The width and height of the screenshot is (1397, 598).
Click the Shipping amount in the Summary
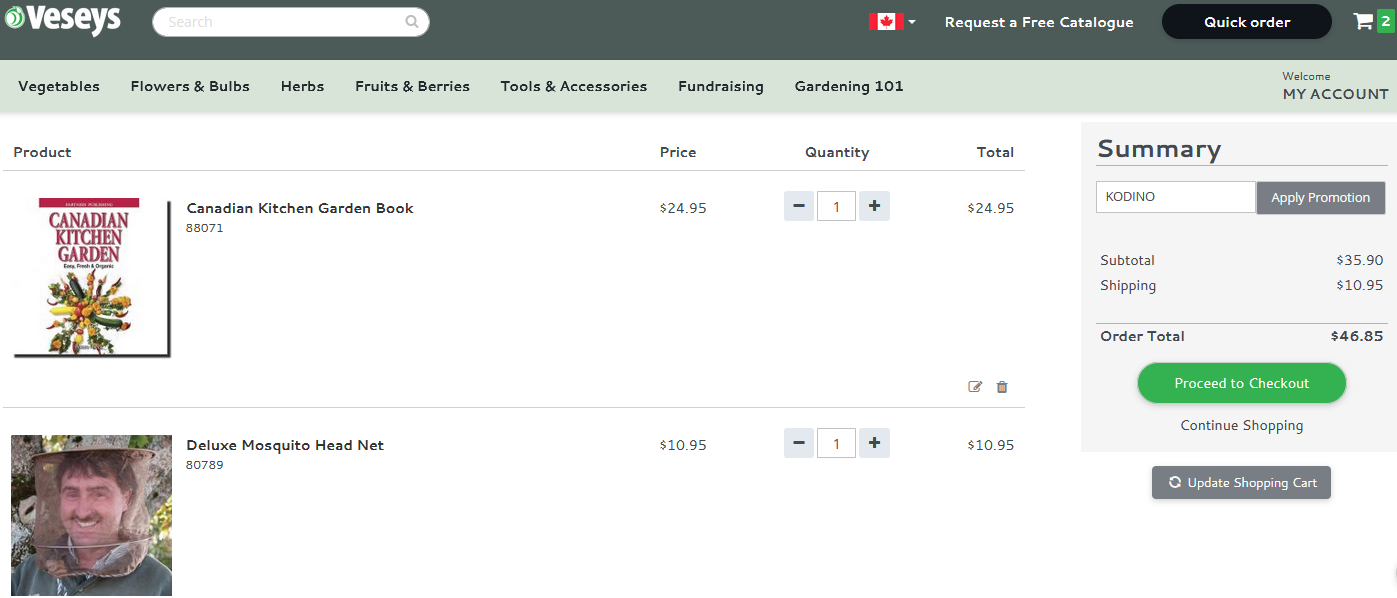[x=1360, y=285]
